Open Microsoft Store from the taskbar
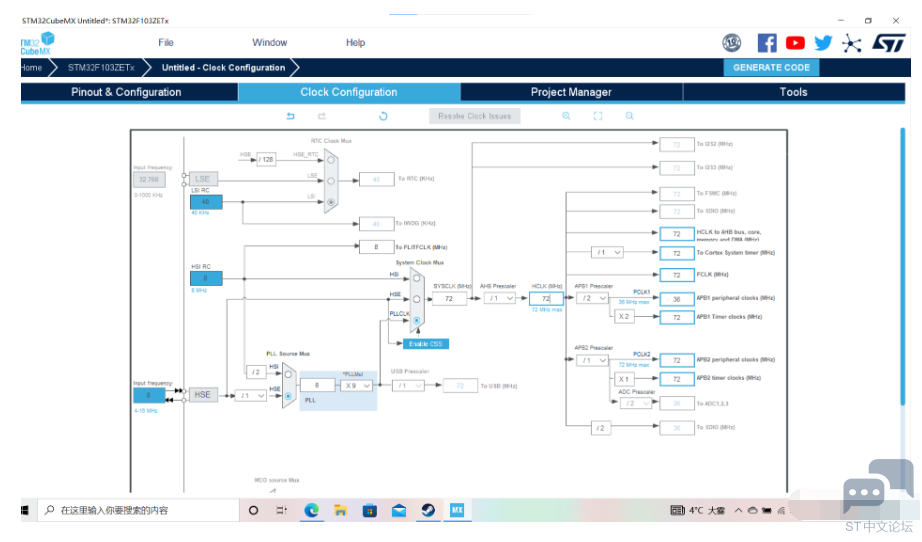The width and height of the screenshot is (922, 542). [369, 510]
